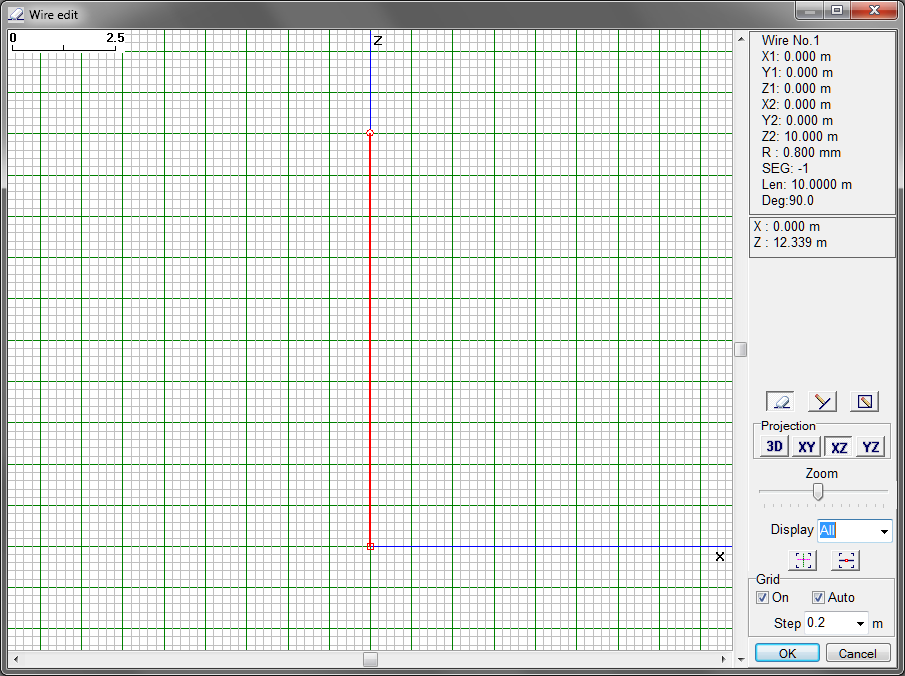The image size is (905, 676).
Task: Switch to XZ projection view
Action: tap(839, 447)
